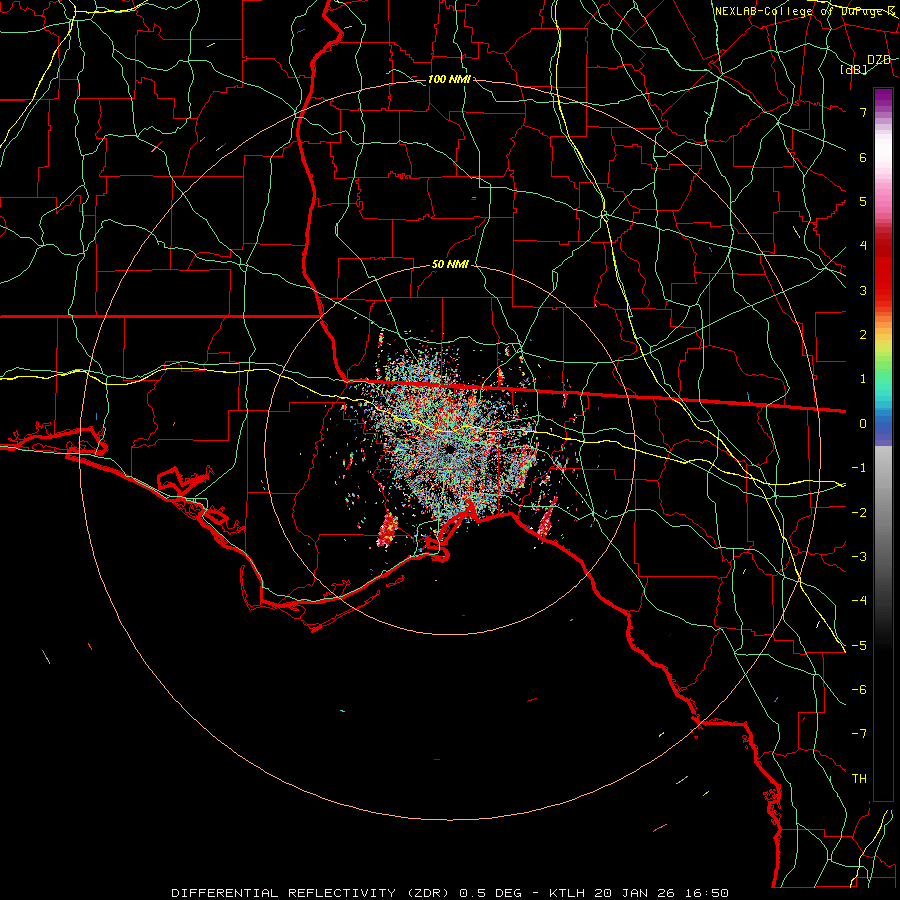
Task: Click the "50 NMI" range ring label
Action: click(450, 265)
